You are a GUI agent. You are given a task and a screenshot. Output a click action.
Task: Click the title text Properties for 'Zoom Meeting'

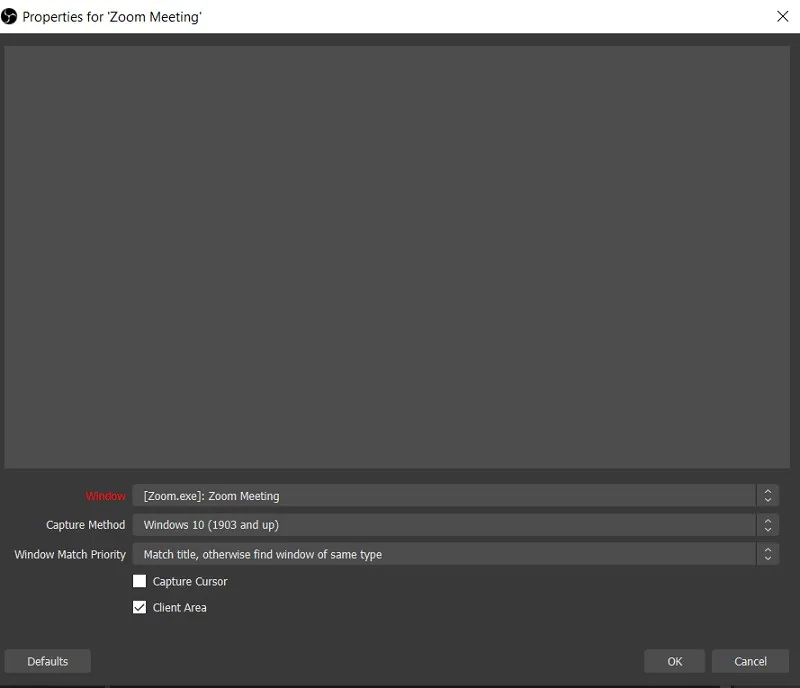coord(112,17)
